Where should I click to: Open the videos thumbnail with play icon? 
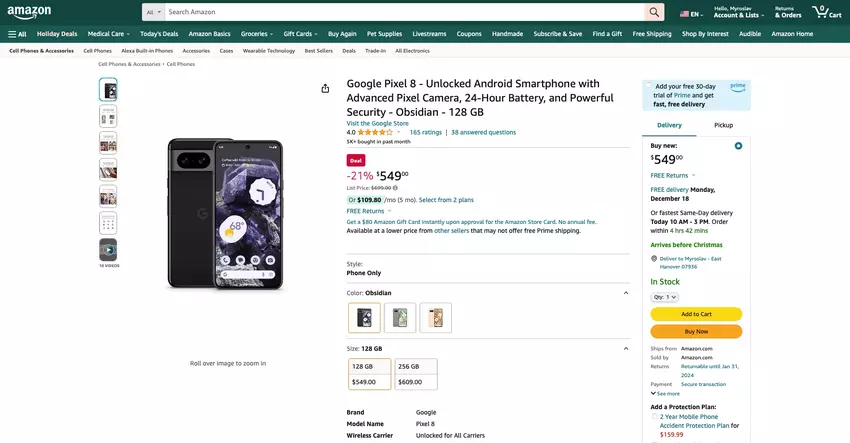click(108, 249)
